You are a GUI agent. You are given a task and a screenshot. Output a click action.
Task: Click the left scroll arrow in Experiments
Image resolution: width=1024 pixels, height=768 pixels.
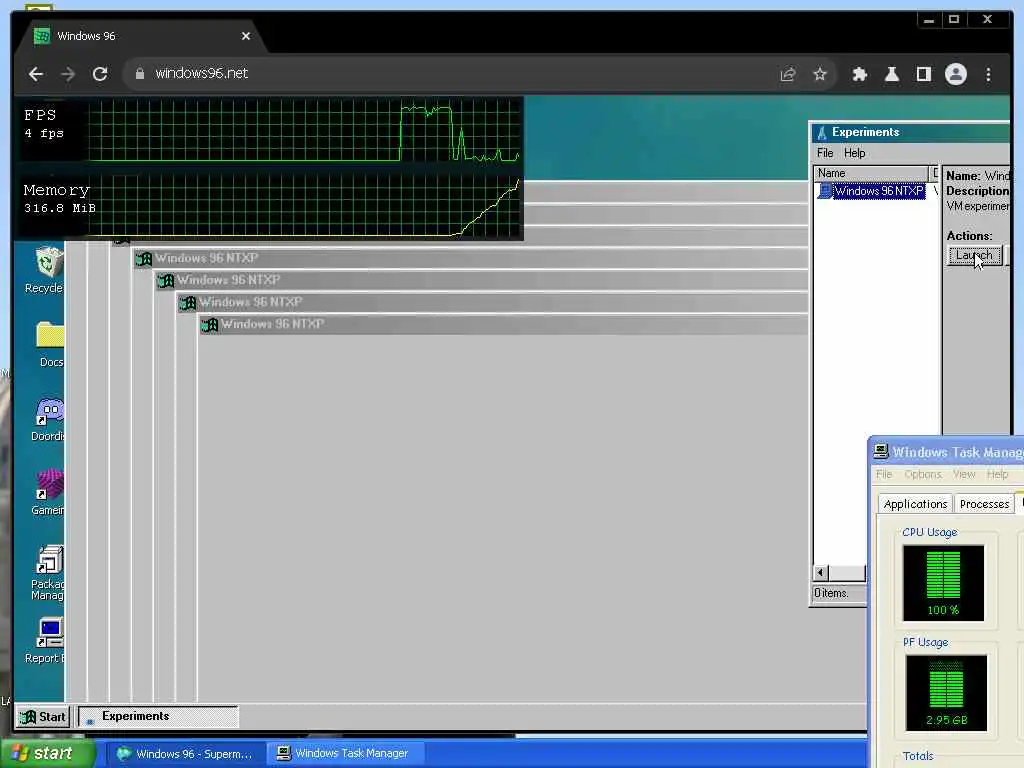tap(821, 573)
